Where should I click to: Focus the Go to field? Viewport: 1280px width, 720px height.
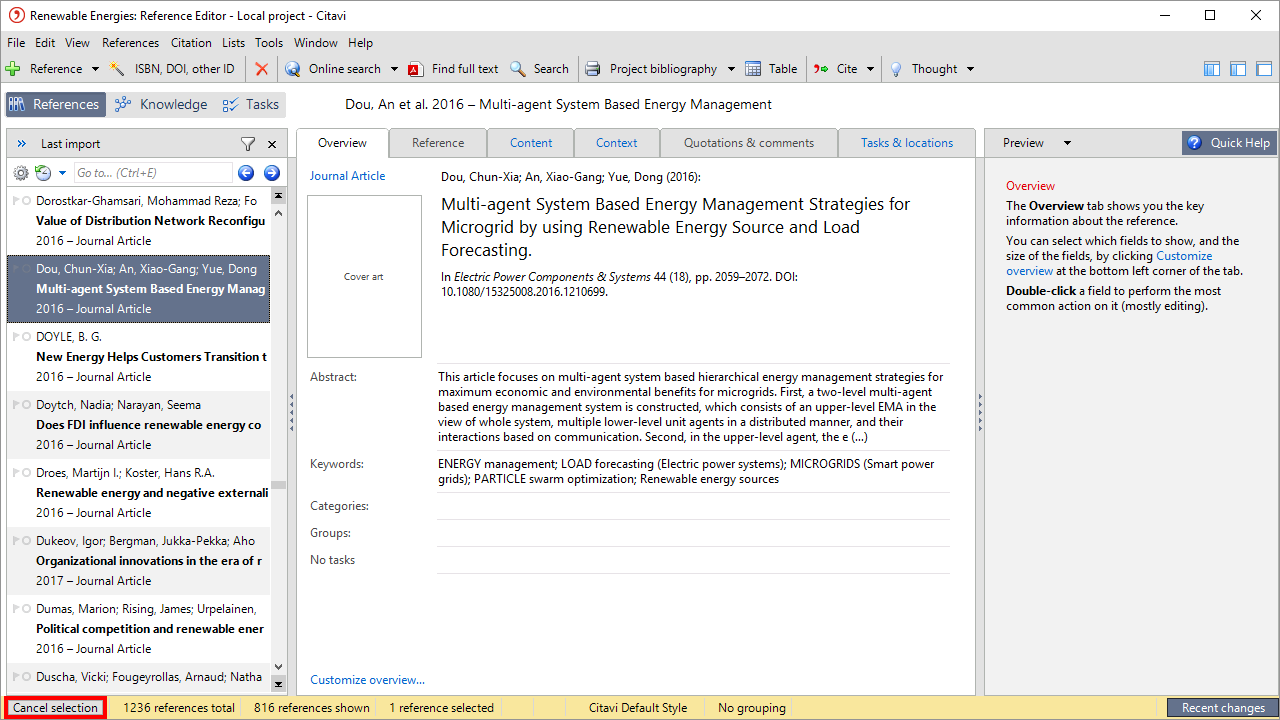click(x=152, y=173)
